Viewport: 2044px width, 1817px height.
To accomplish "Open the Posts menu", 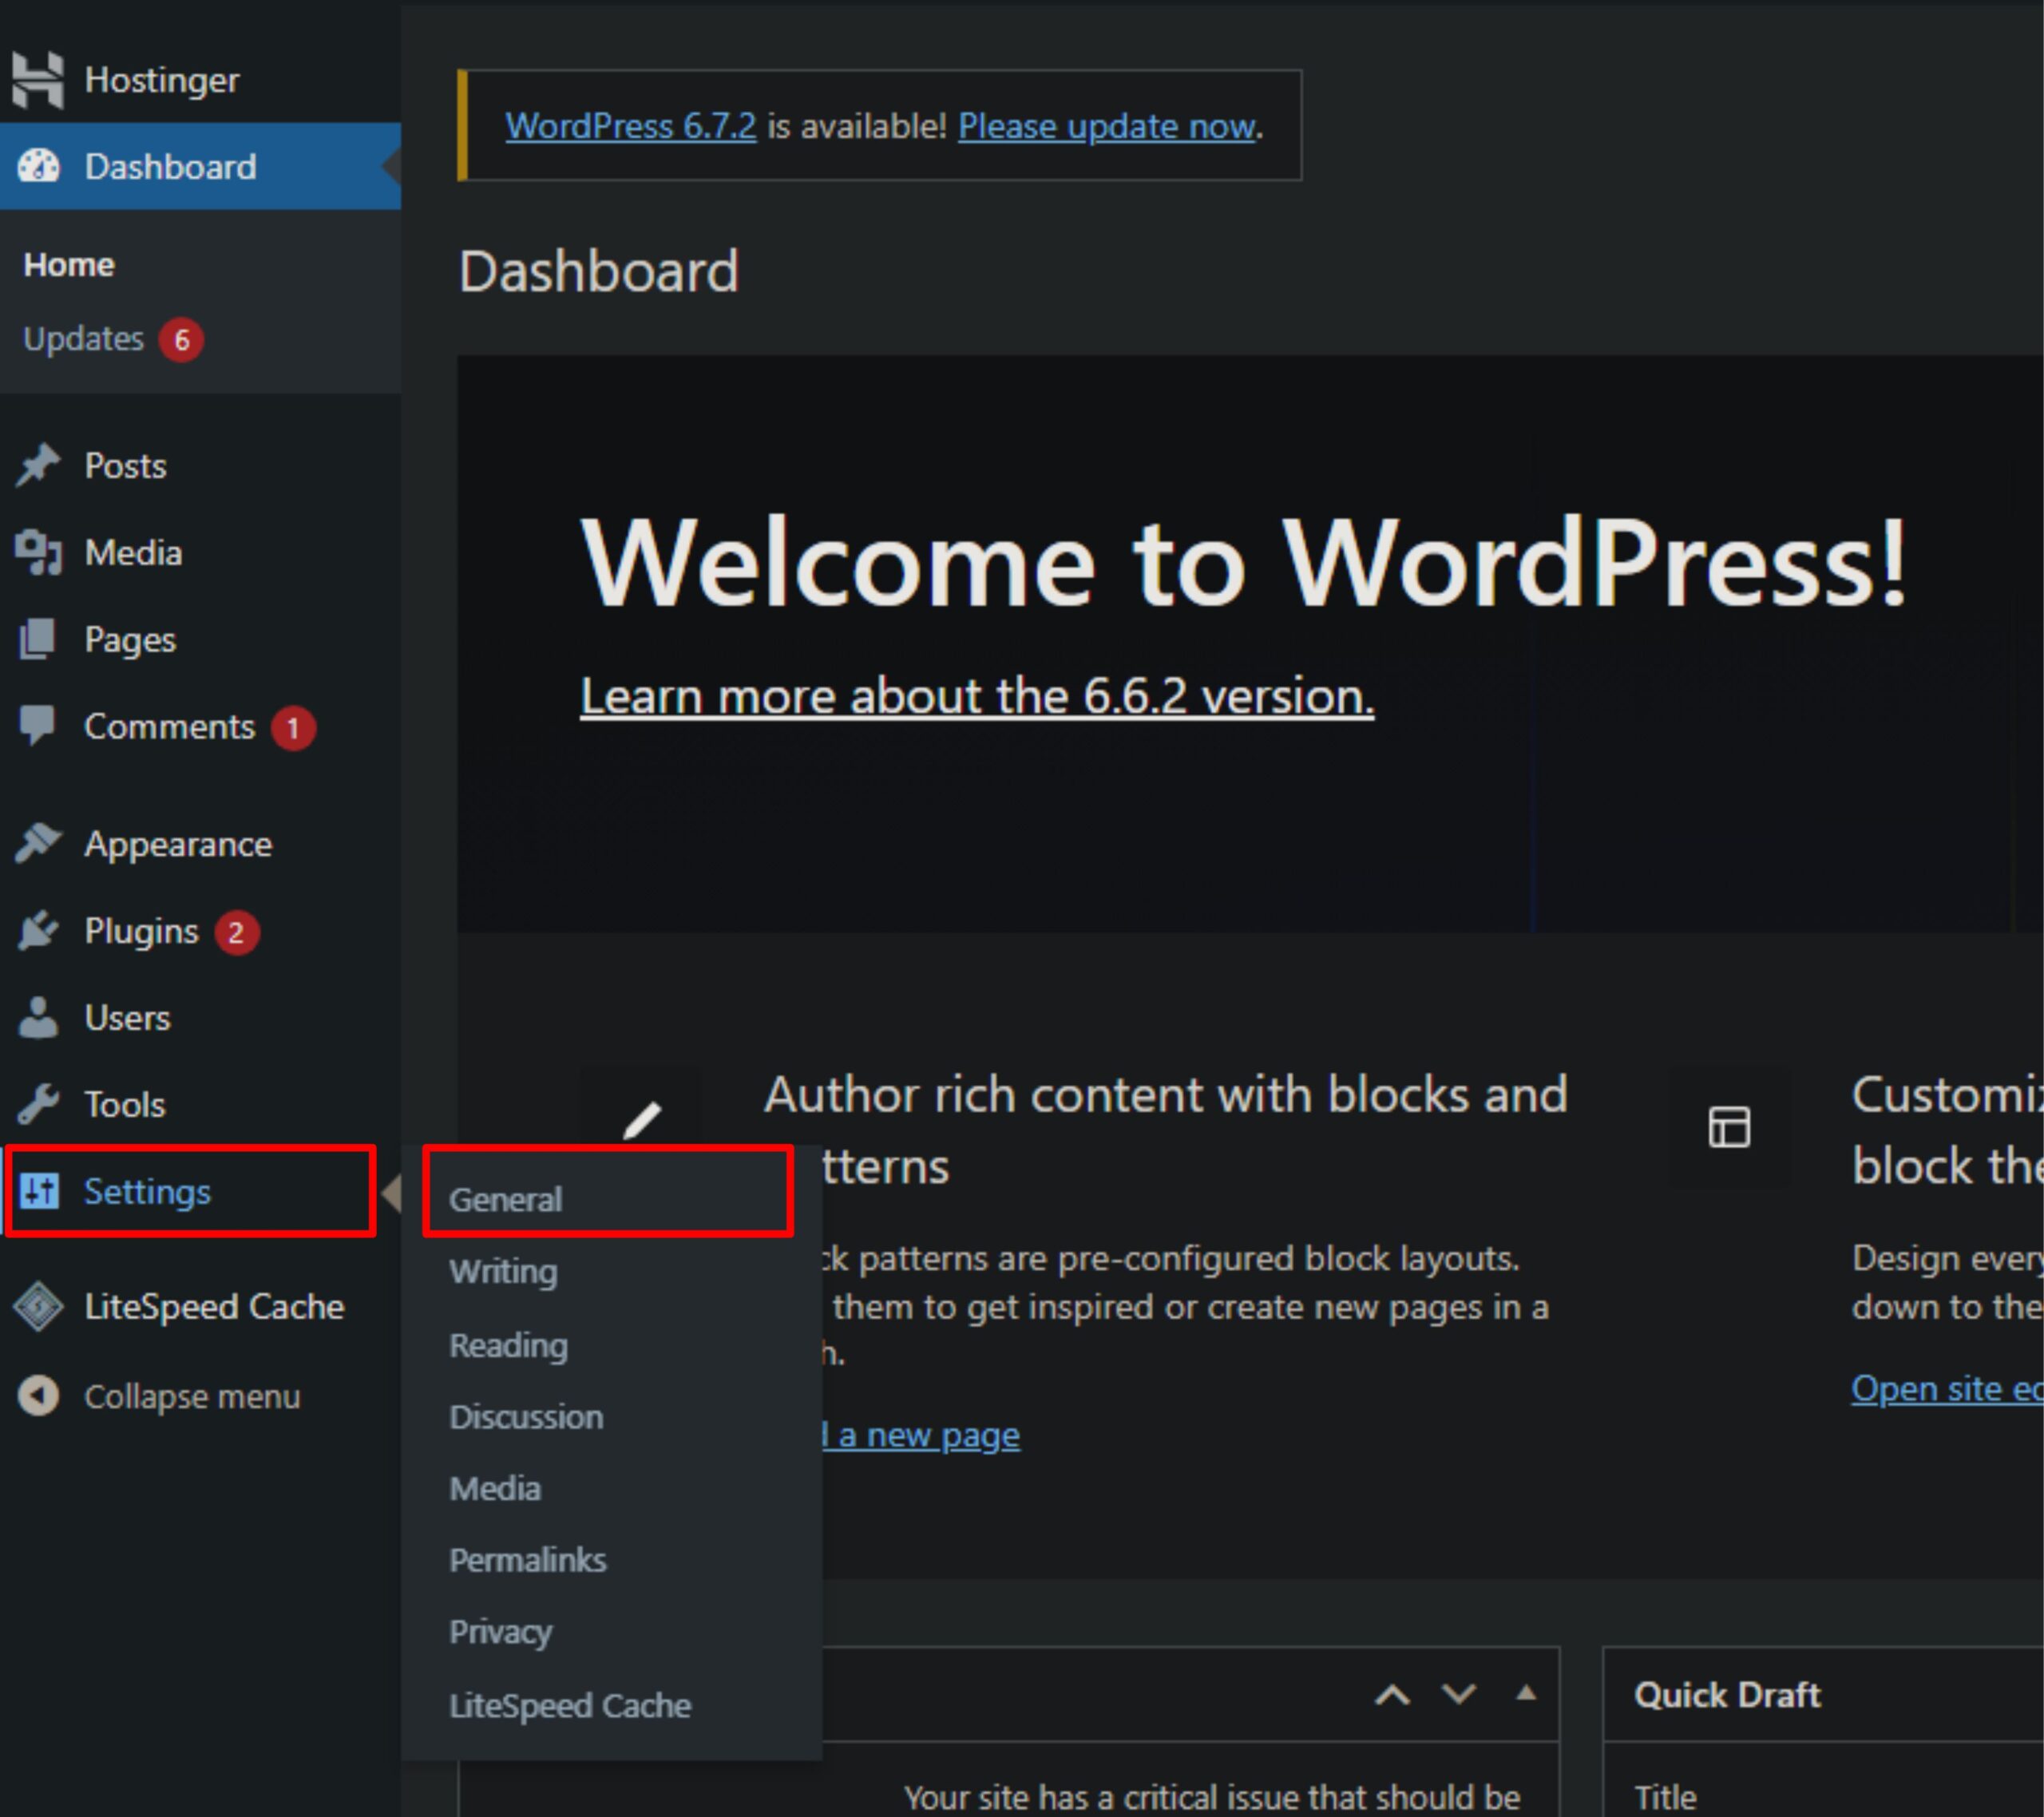I will pos(200,466).
